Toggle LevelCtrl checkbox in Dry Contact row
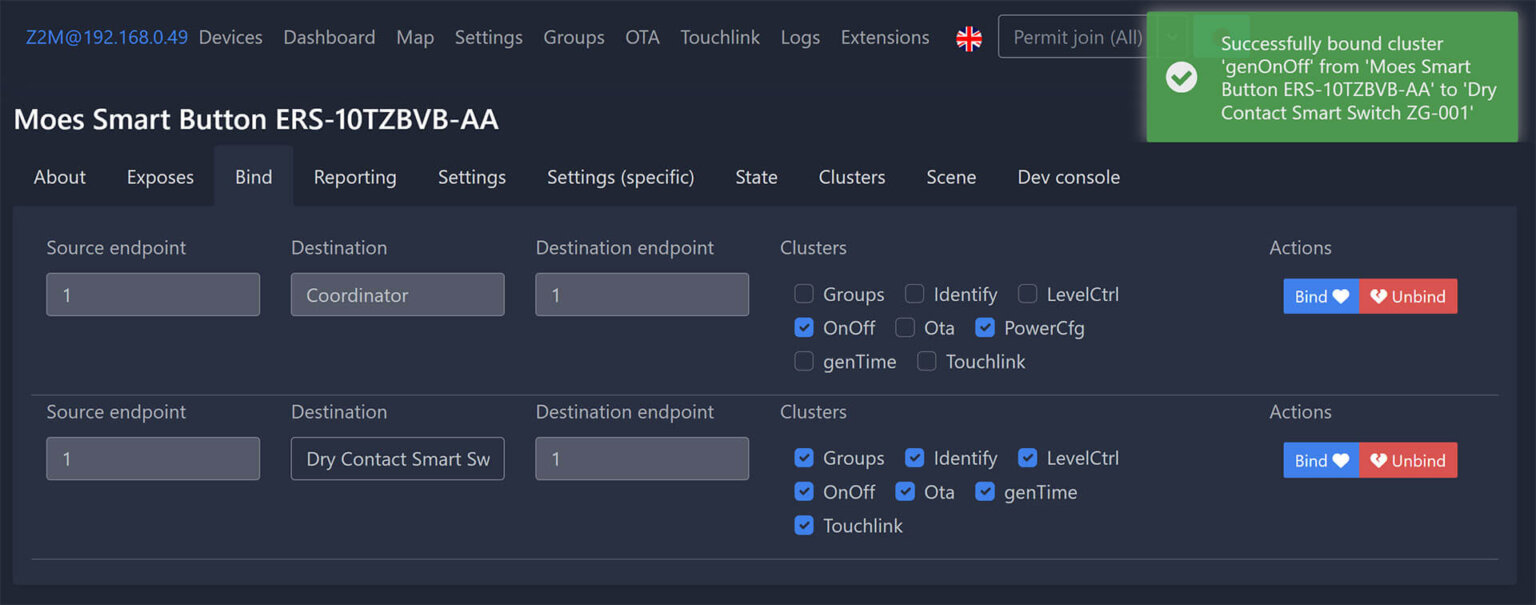Image resolution: width=1536 pixels, height=605 pixels. point(1028,458)
